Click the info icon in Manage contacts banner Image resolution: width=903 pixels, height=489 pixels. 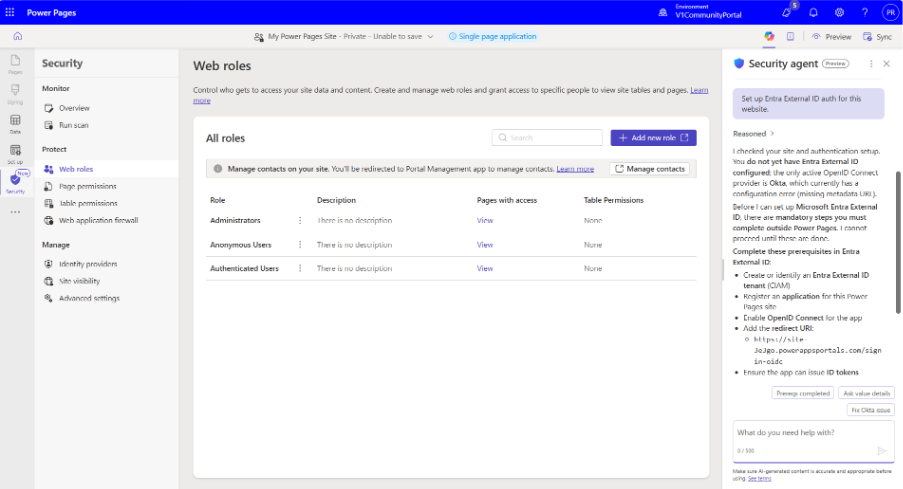tap(218, 169)
